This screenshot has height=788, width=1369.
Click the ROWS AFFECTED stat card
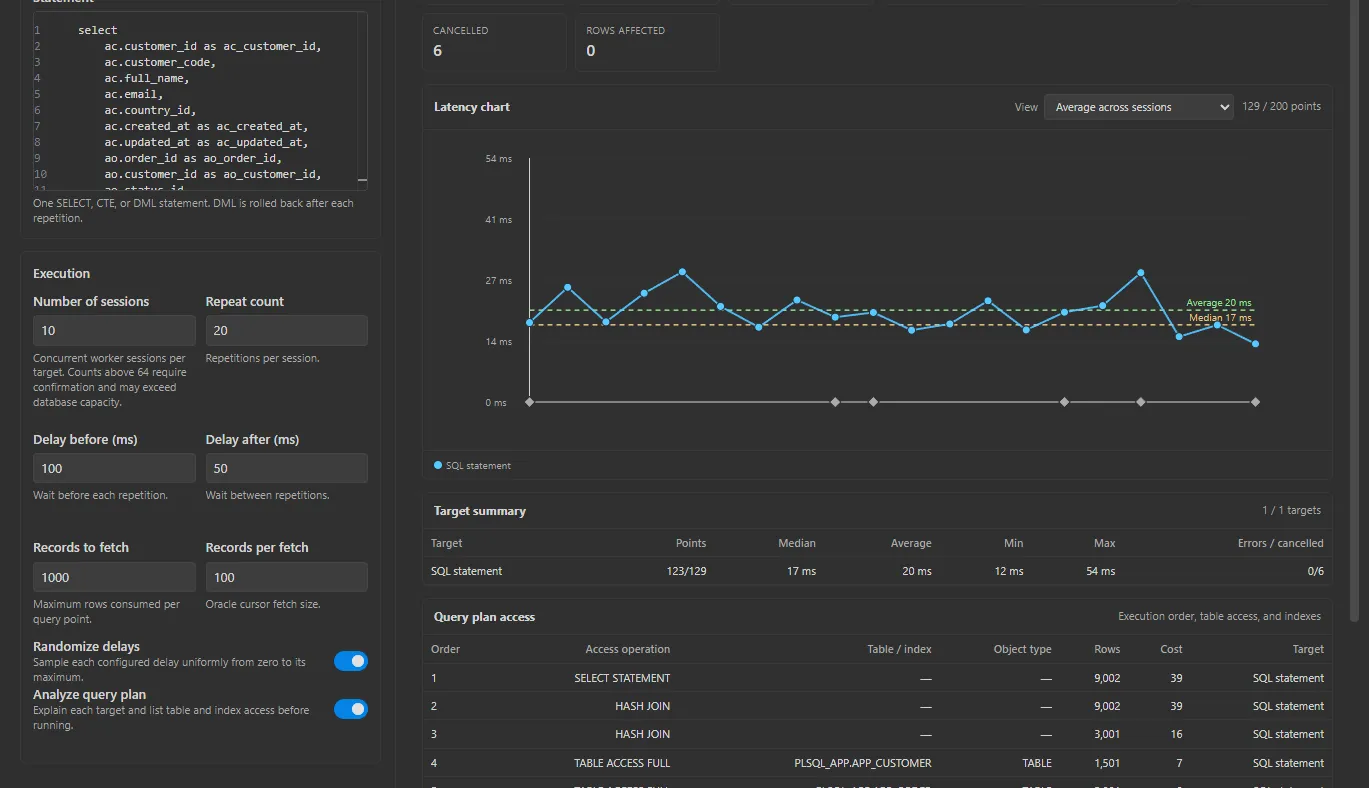[647, 42]
